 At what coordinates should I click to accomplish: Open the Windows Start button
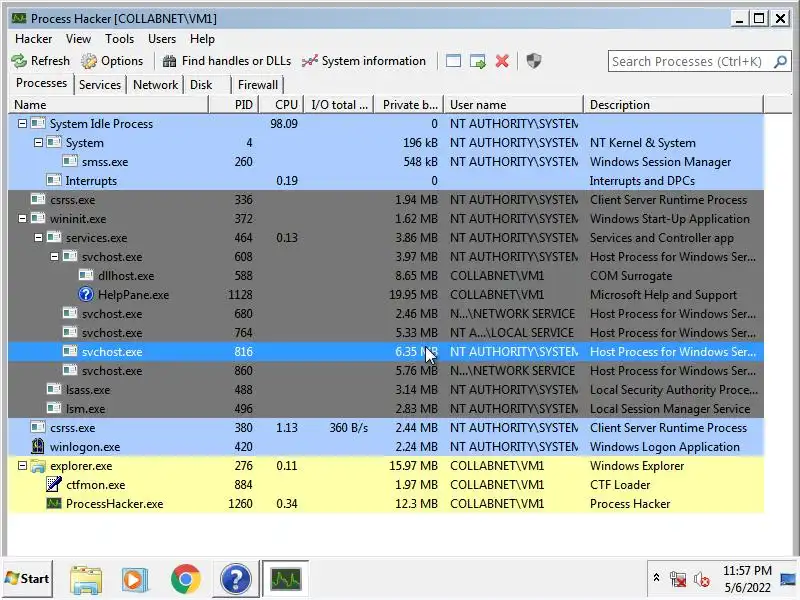27,579
